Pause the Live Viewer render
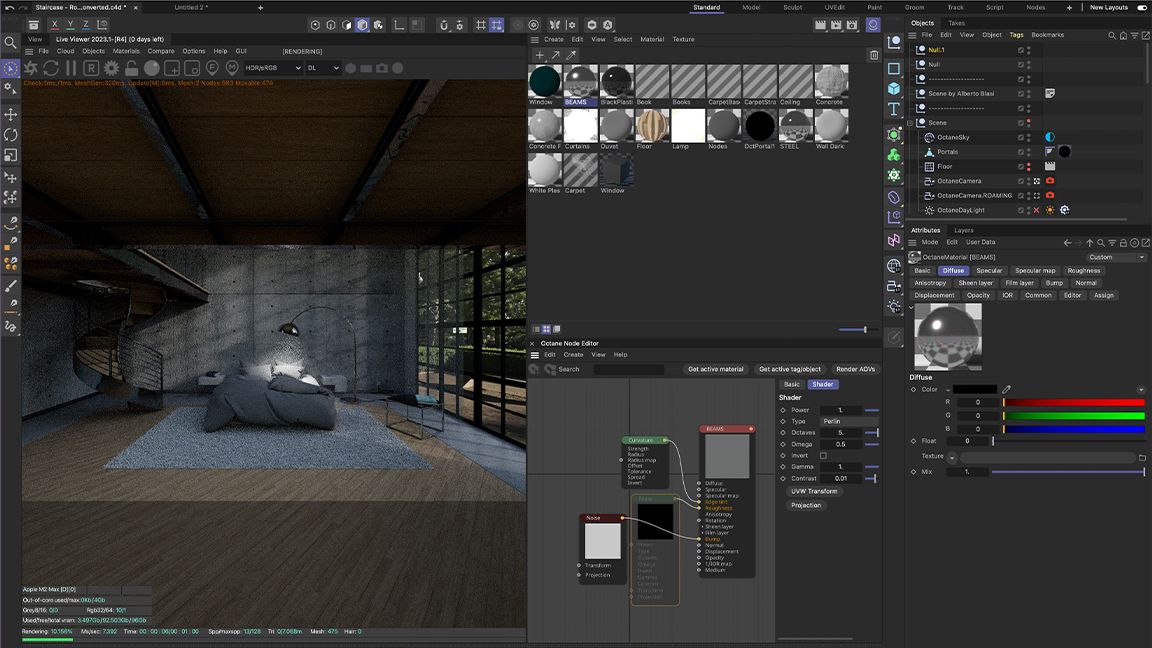 point(69,68)
